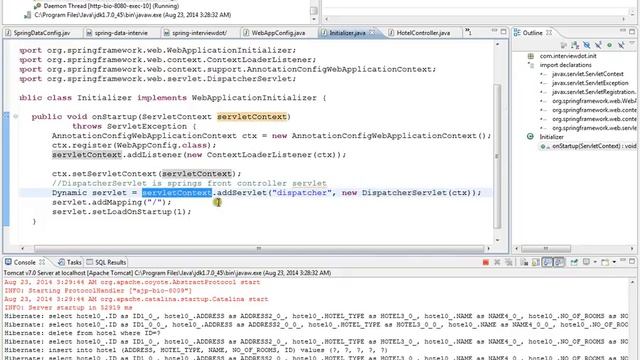The width and height of the screenshot is (640, 360).
Task: Click editor horizontal scrollbar thumb
Action: 259,248
